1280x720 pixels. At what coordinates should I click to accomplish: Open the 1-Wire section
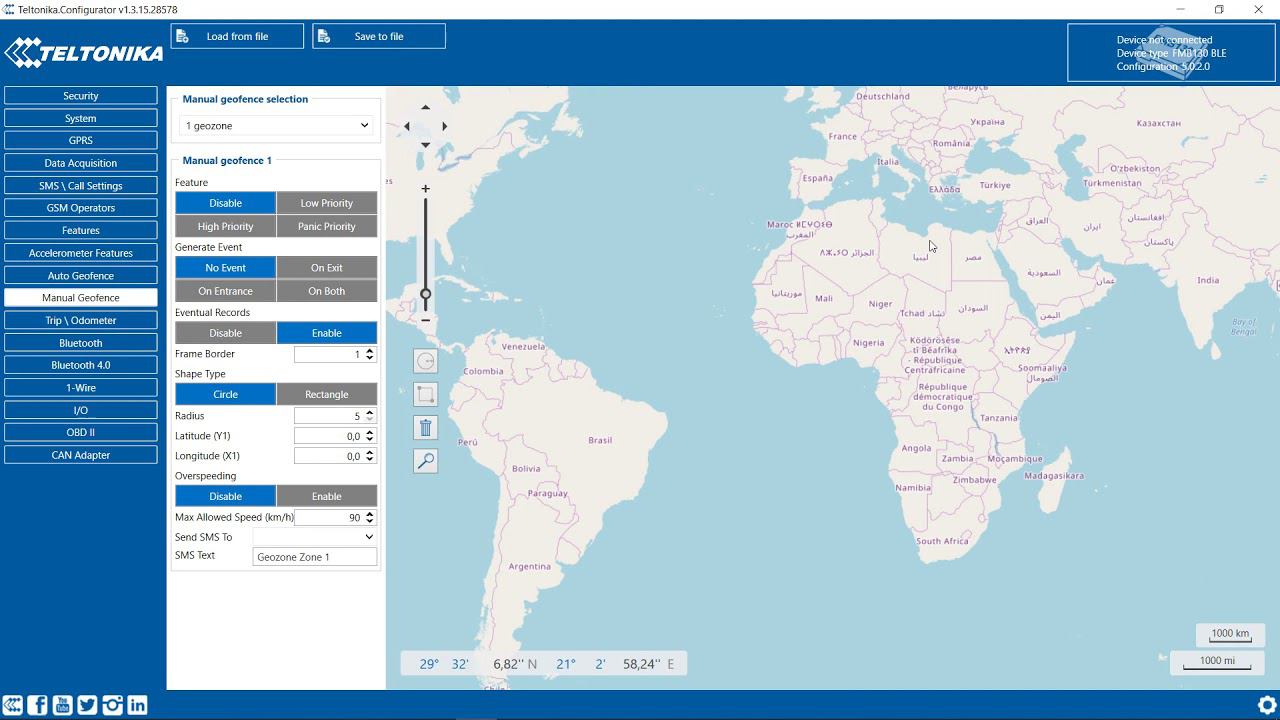click(81, 387)
